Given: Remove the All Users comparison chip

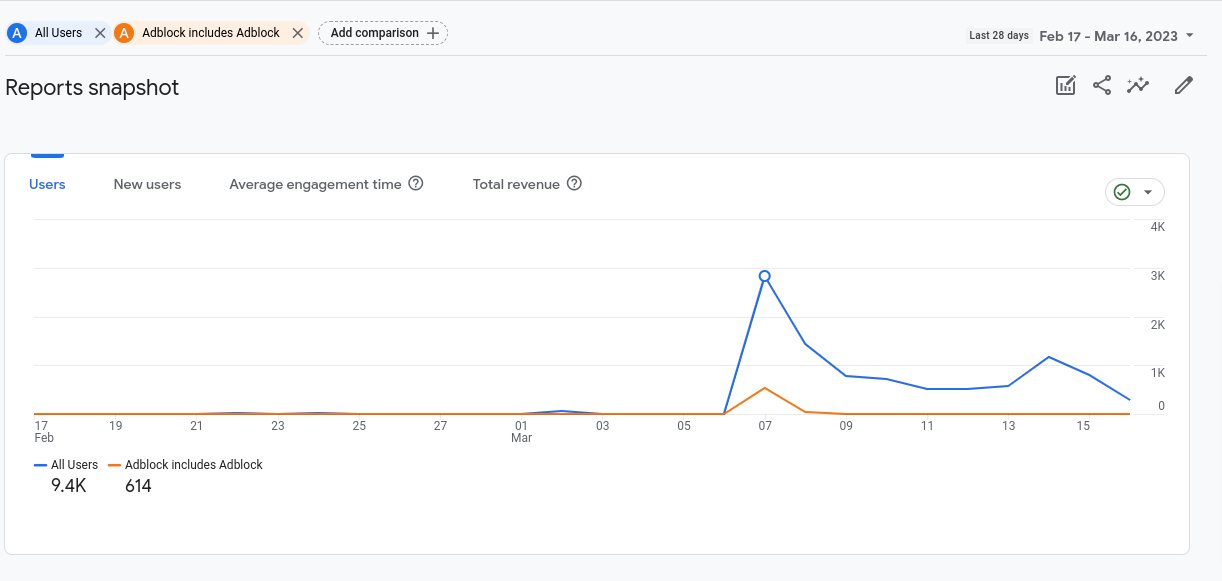Looking at the screenshot, I should click(x=99, y=33).
